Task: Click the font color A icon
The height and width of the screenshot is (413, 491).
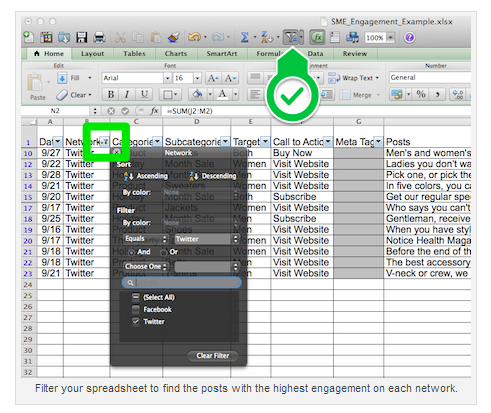Action: point(222,95)
